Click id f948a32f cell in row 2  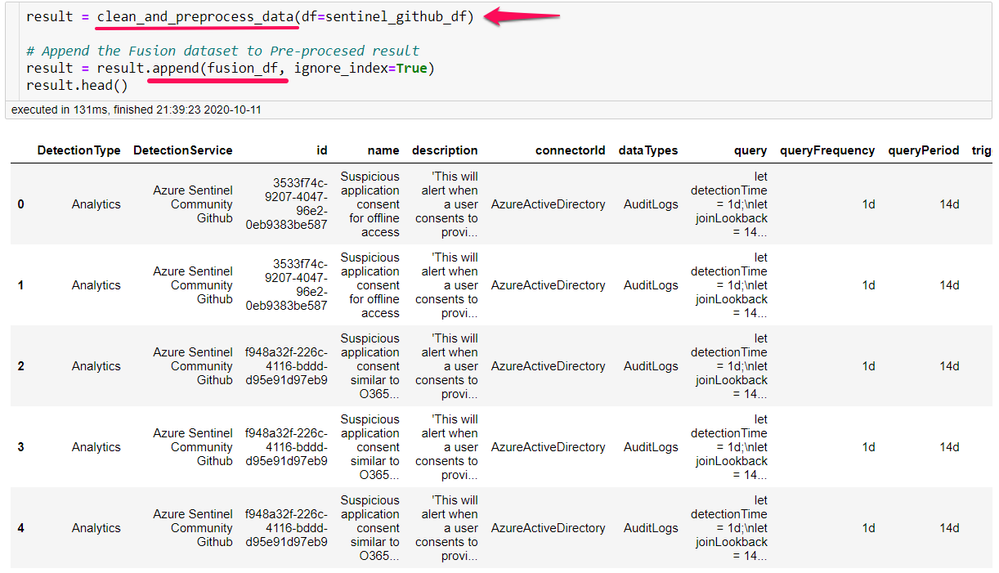coord(286,366)
